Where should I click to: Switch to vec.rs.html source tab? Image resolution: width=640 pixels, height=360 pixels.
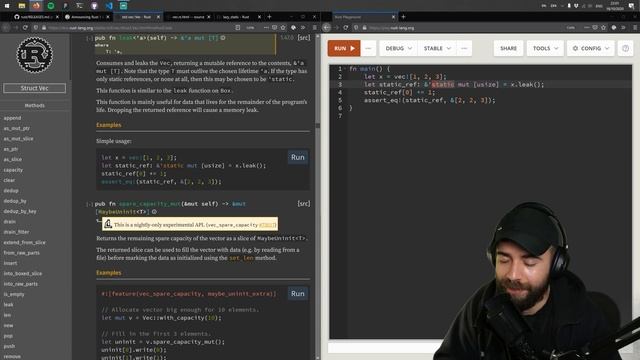point(188,17)
